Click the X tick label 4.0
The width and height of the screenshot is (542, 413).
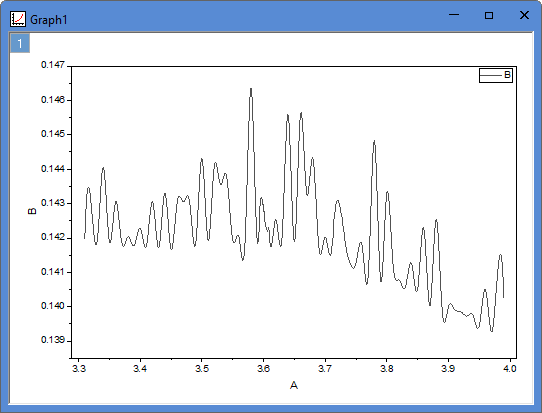tap(510, 368)
